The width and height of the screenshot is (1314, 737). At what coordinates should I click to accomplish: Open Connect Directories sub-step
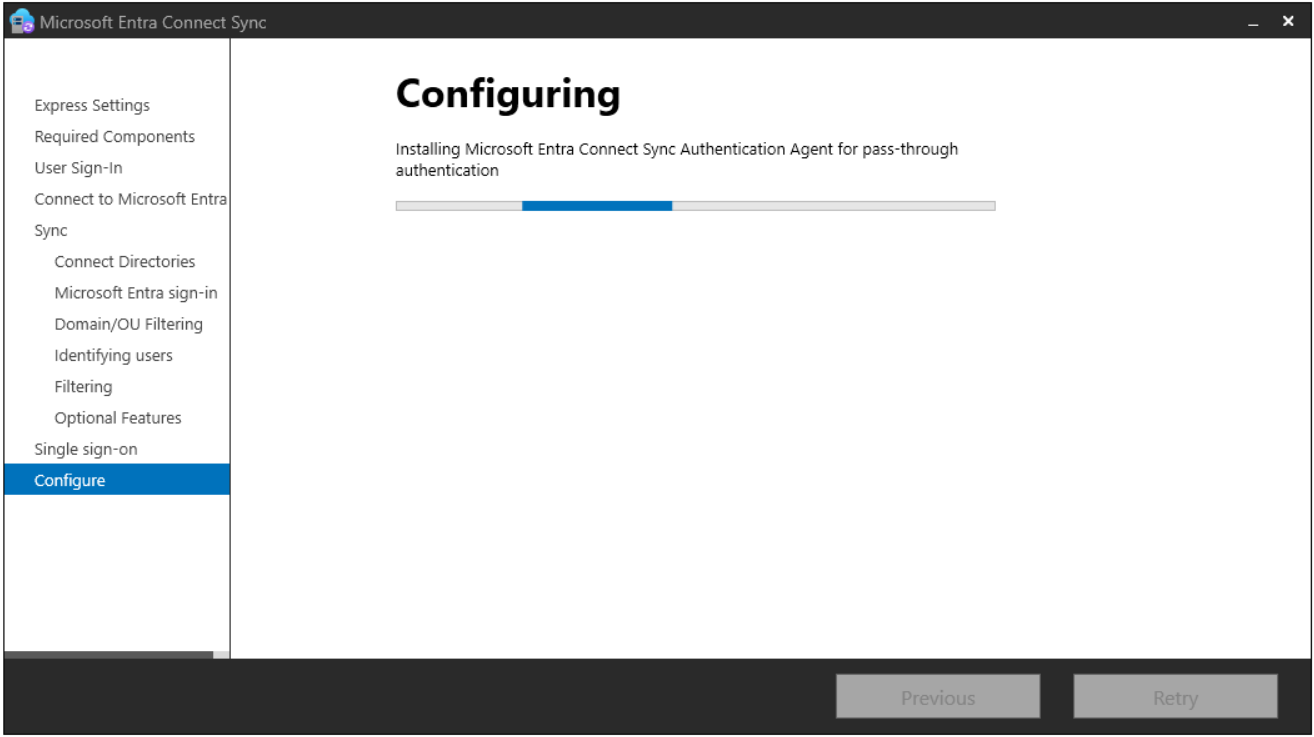[125, 261]
